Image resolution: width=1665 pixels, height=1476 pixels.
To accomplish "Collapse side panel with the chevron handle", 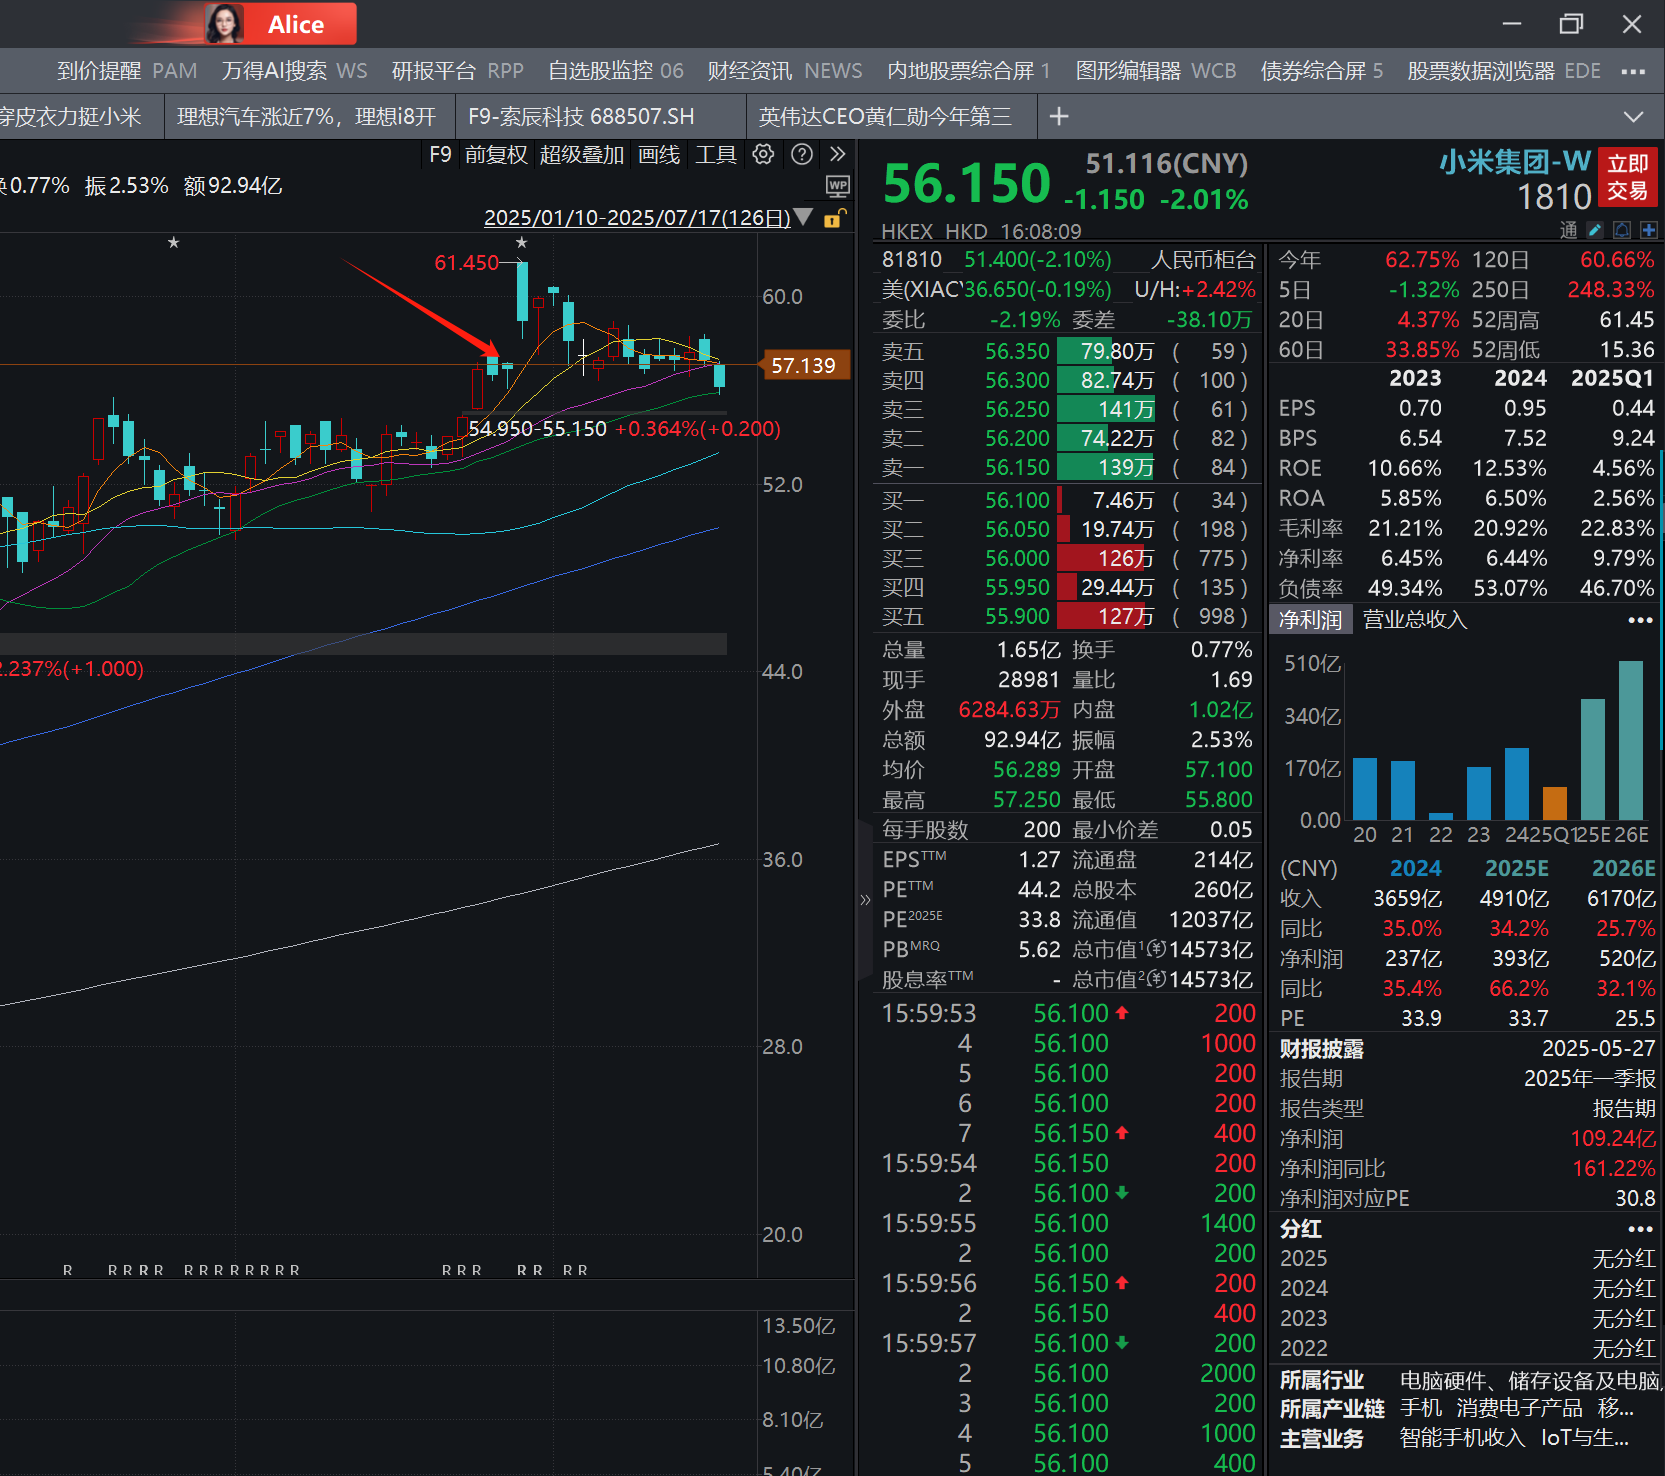I will point(865,899).
